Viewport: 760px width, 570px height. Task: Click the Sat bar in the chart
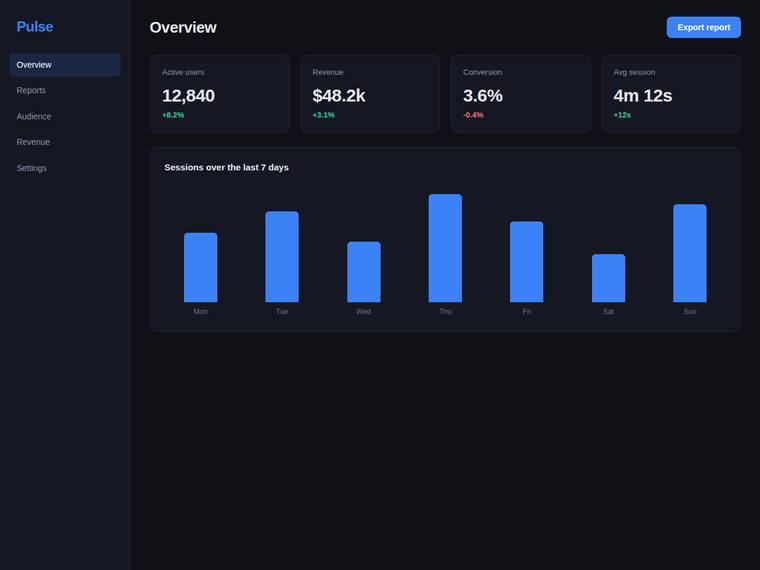click(x=609, y=278)
